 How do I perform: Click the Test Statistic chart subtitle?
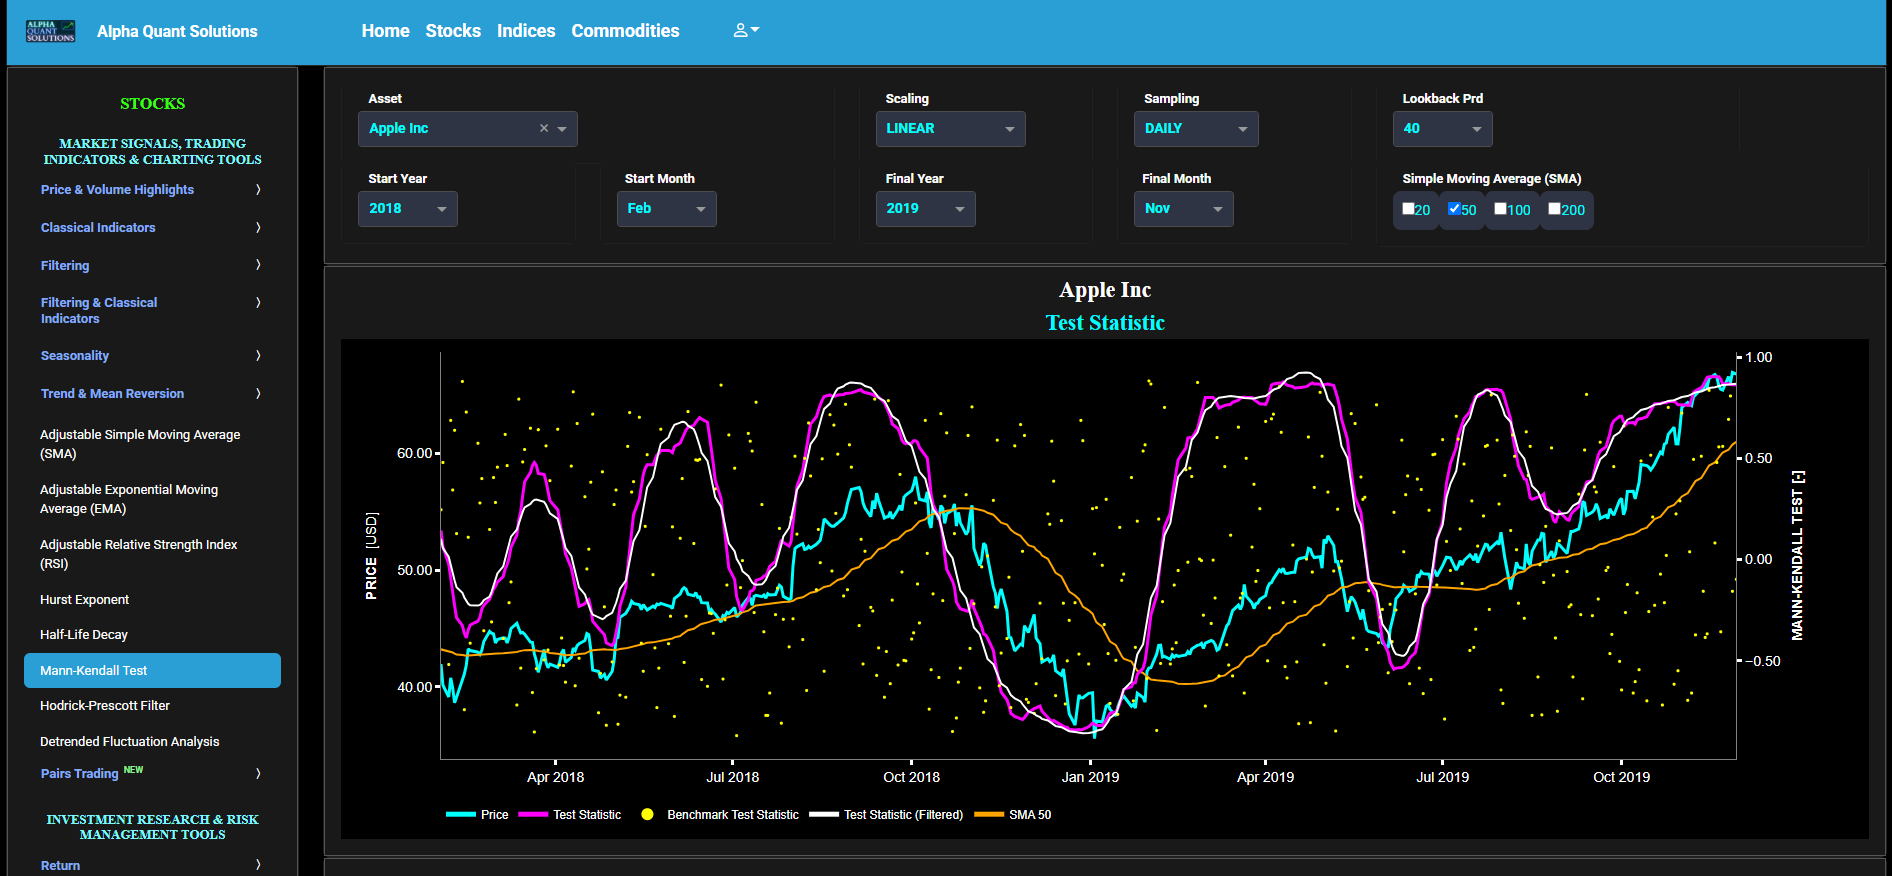1105,323
